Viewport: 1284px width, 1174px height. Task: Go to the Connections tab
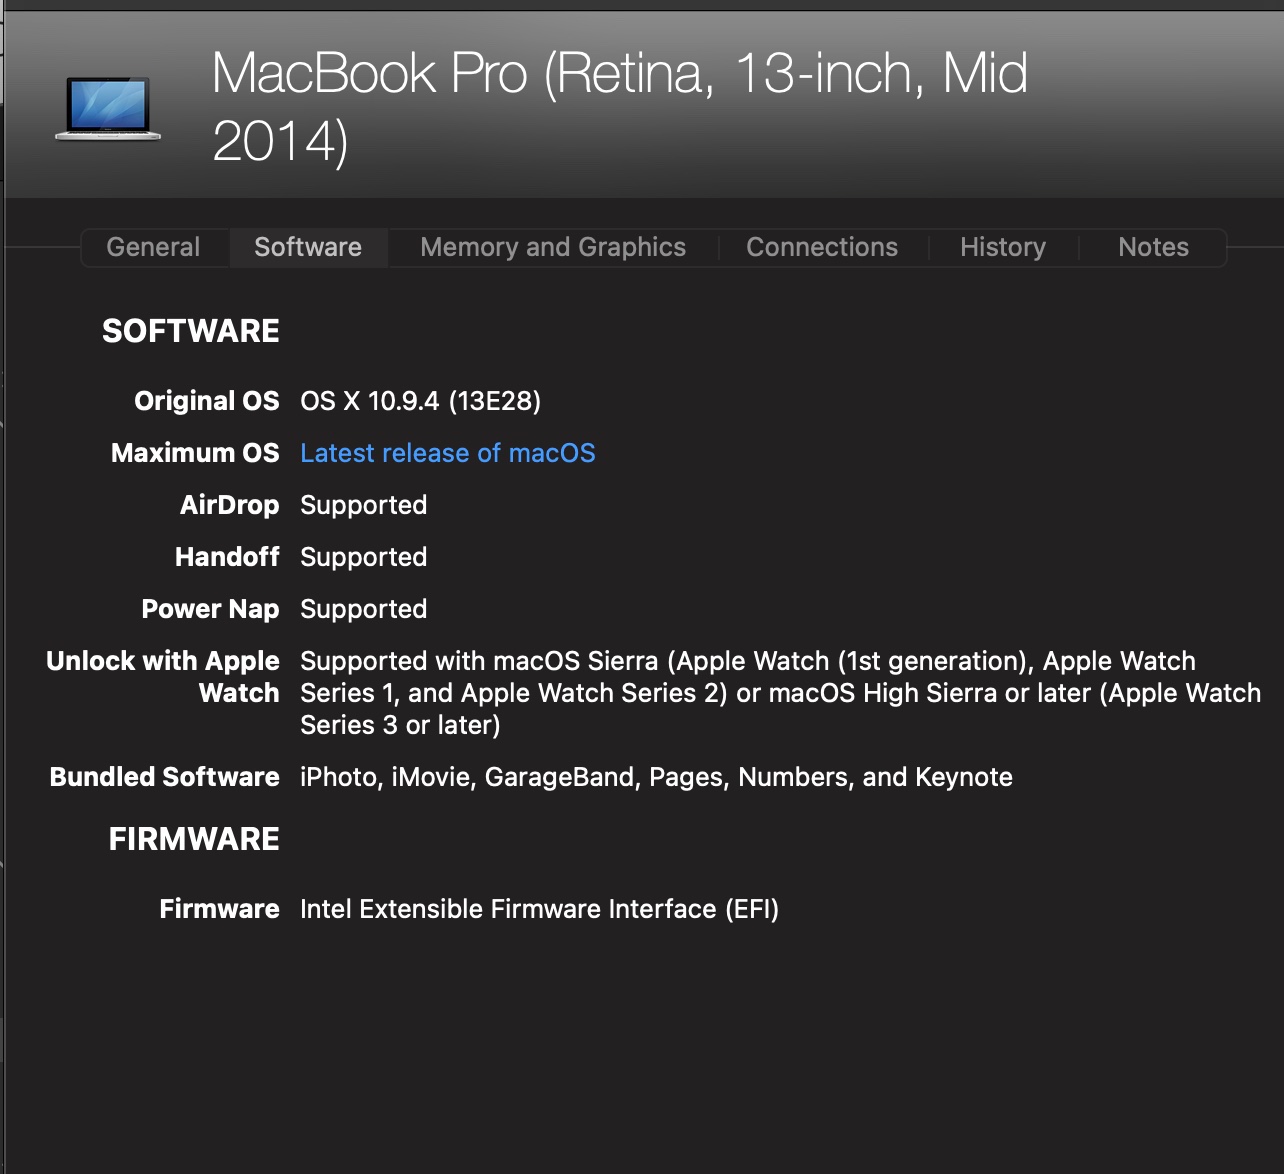822,247
